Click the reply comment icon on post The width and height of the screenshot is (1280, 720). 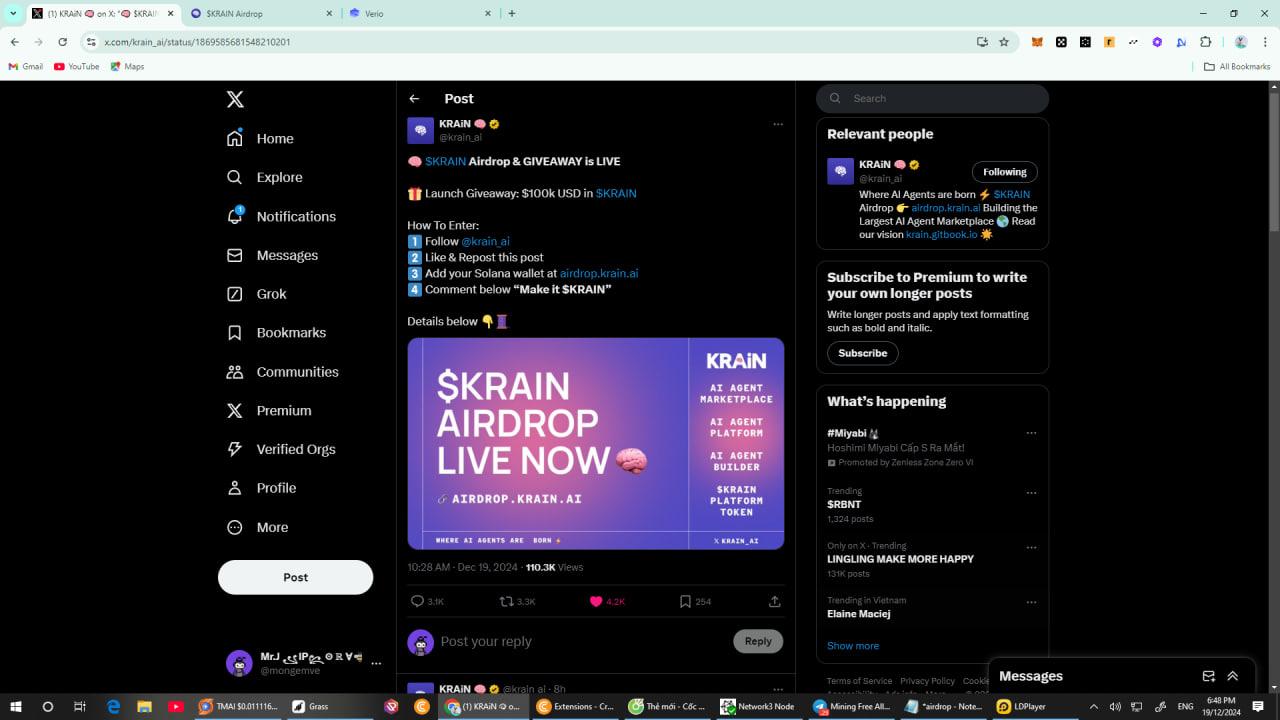tap(418, 601)
